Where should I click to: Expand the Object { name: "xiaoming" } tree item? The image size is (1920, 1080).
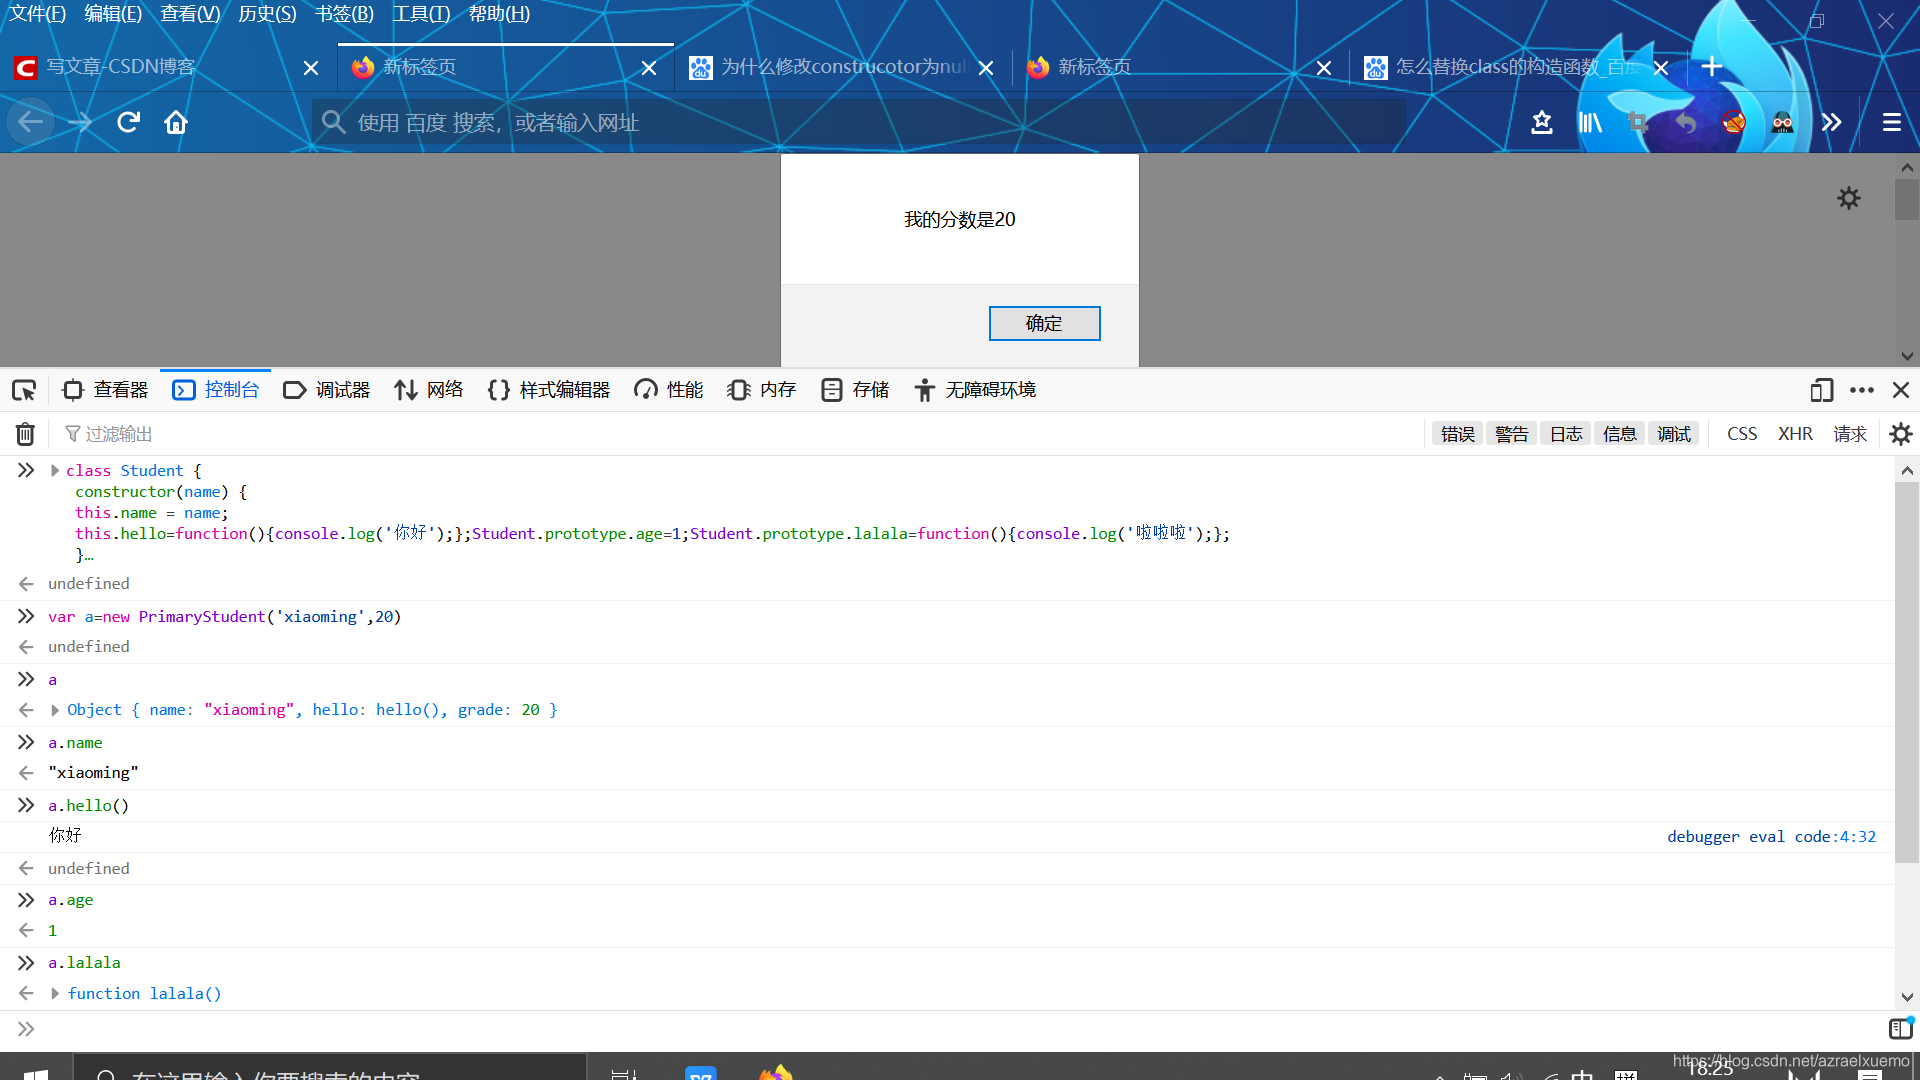(x=57, y=709)
